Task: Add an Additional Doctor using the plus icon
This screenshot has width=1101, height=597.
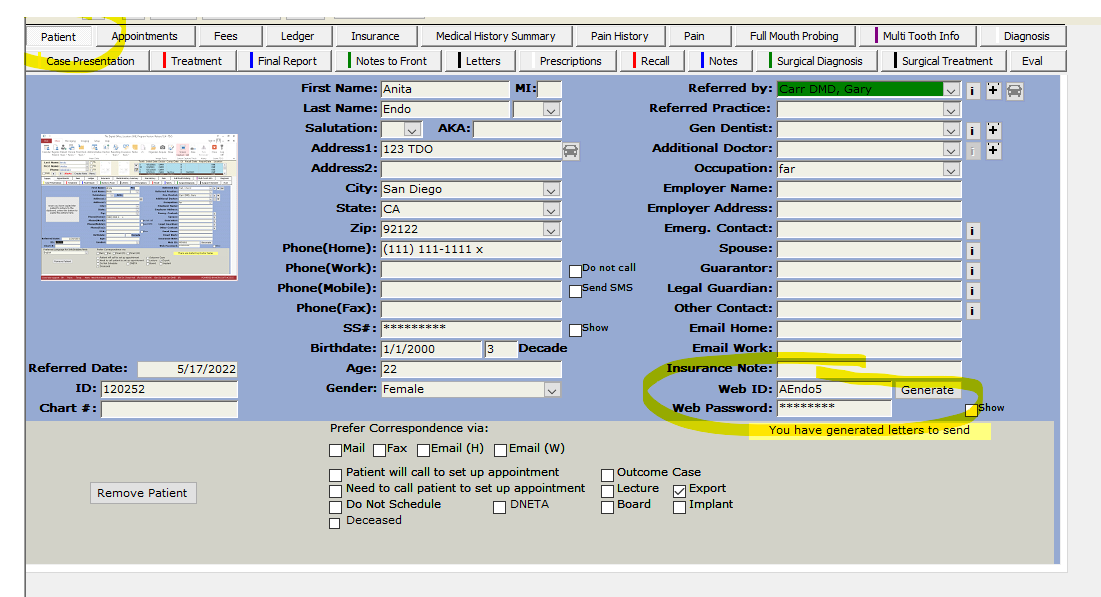Action: point(993,151)
